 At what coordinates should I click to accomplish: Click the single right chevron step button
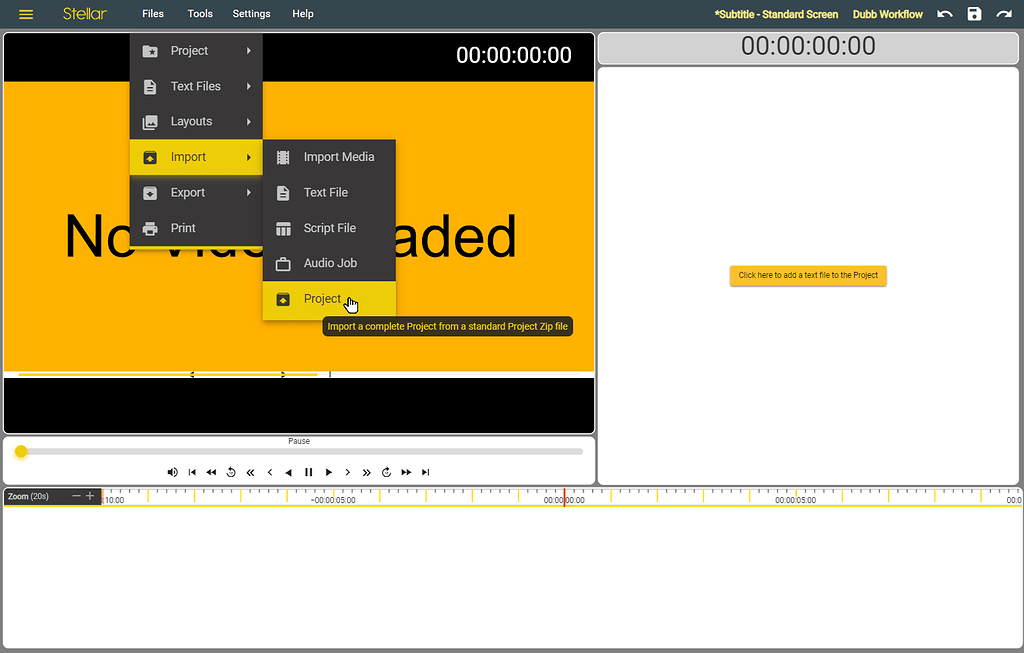tap(347, 472)
